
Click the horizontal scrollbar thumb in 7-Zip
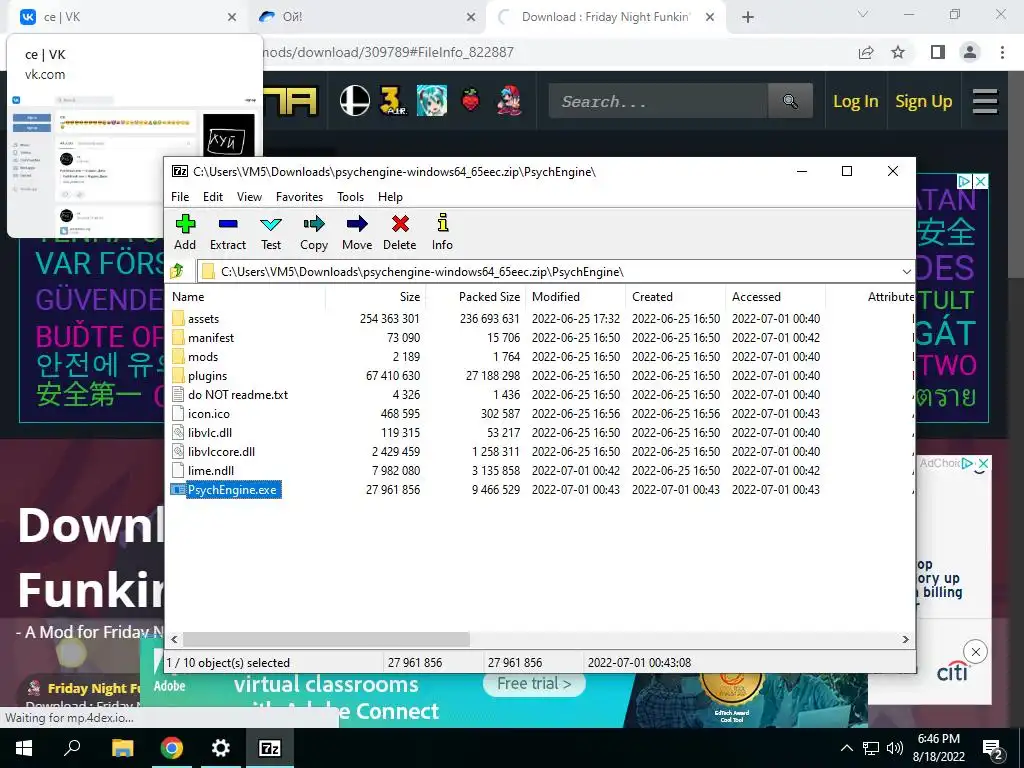coord(326,639)
